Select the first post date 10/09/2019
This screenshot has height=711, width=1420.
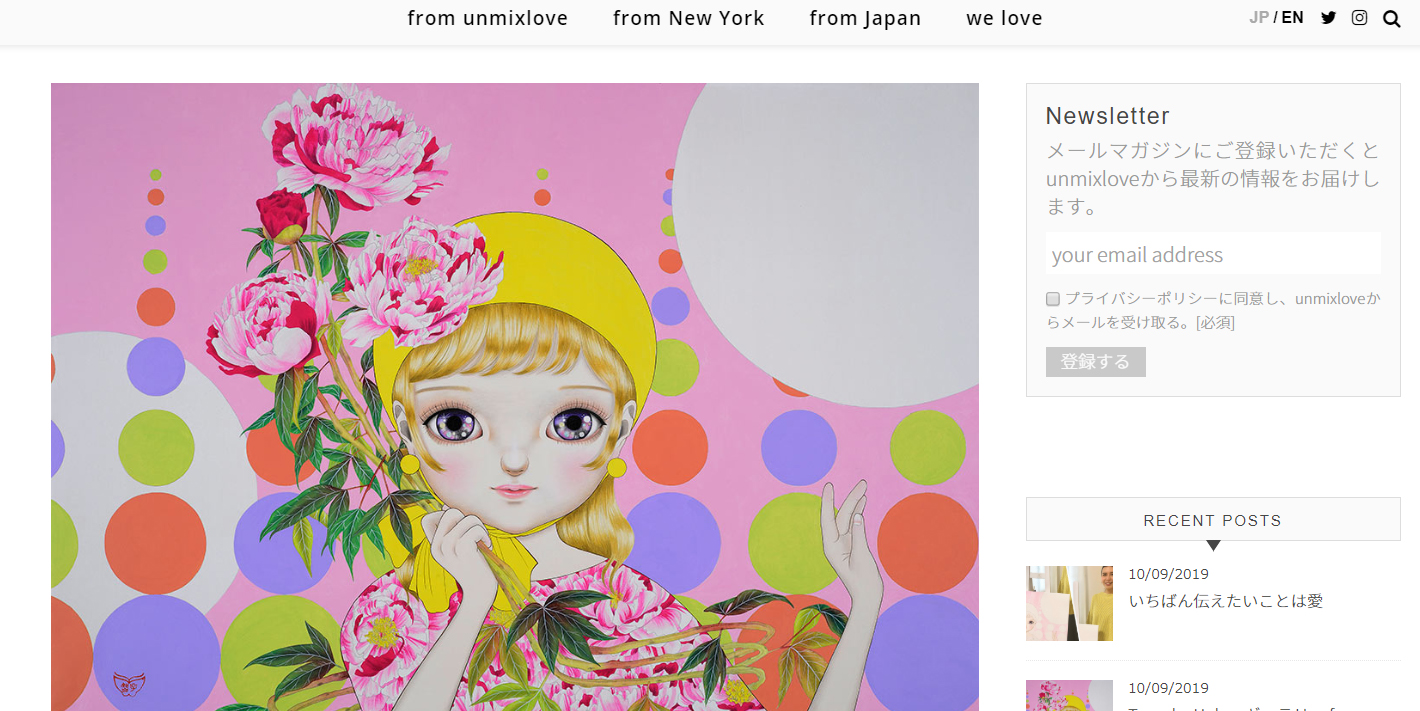(x=1168, y=574)
